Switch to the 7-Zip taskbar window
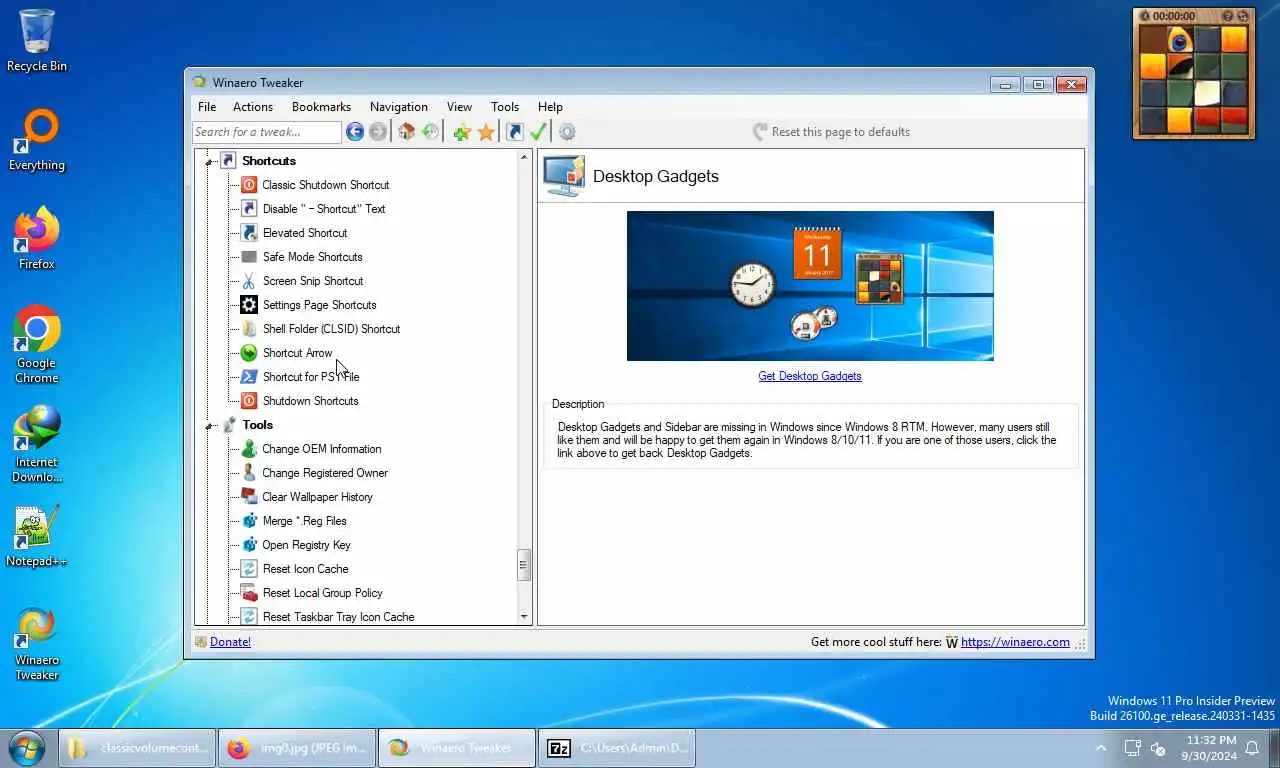 (617, 748)
